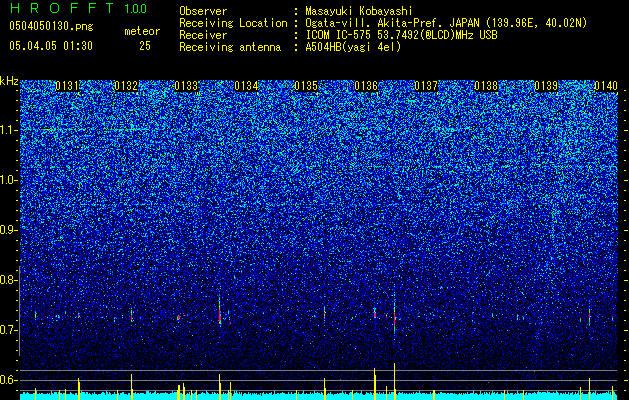629x400 pixels.
Task: Click the 0133 time marker
Action: pyautogui.click(x=187, y=86)
